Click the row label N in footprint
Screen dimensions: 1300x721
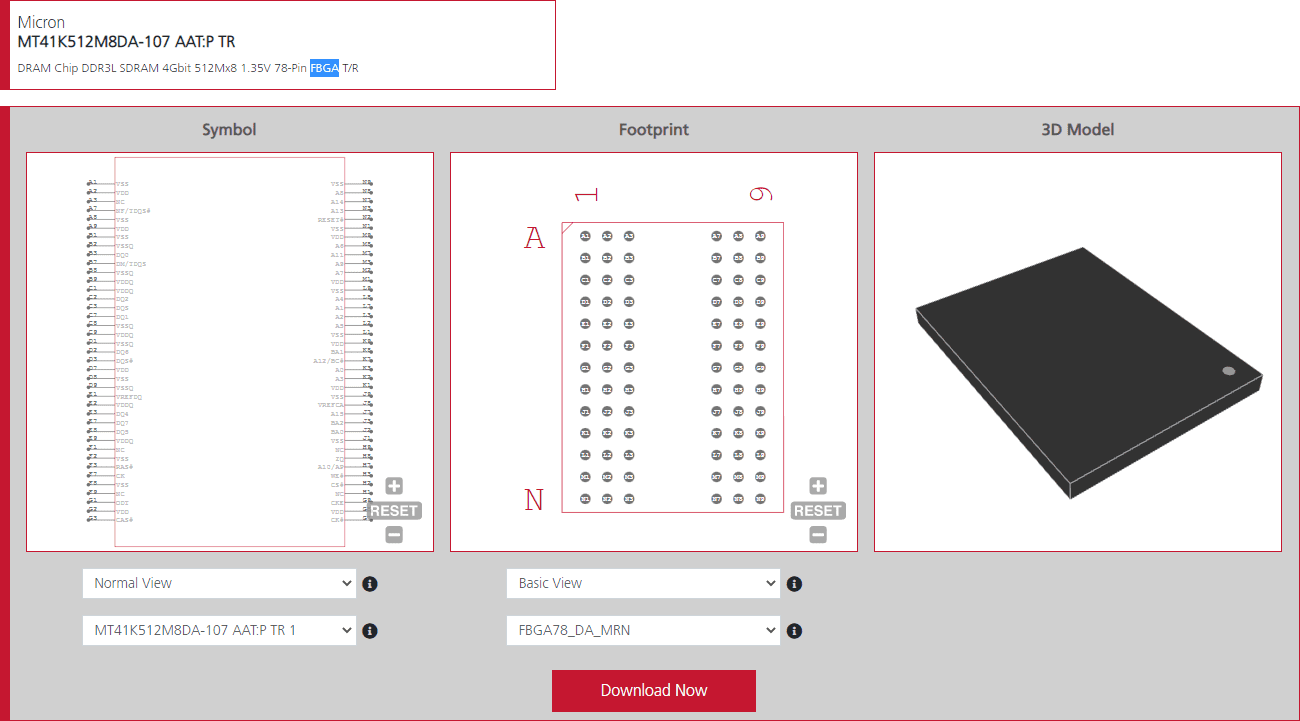coord(535,499)
